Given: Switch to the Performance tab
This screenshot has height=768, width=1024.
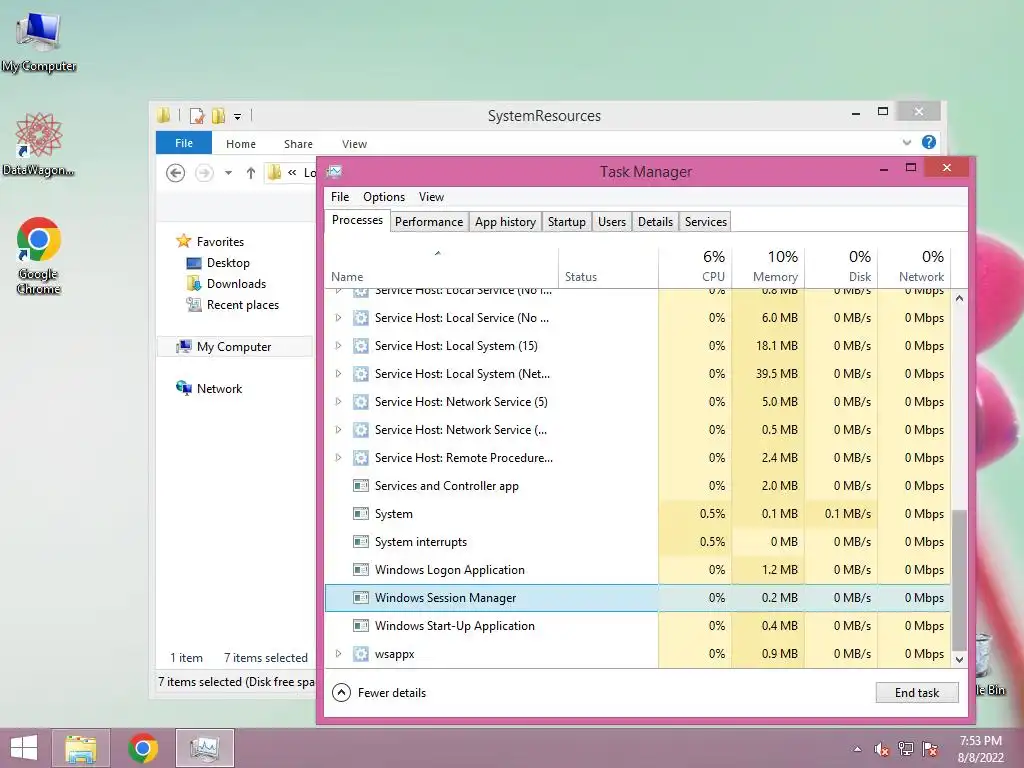Looking at the screenshot, I should pos(429,221).
